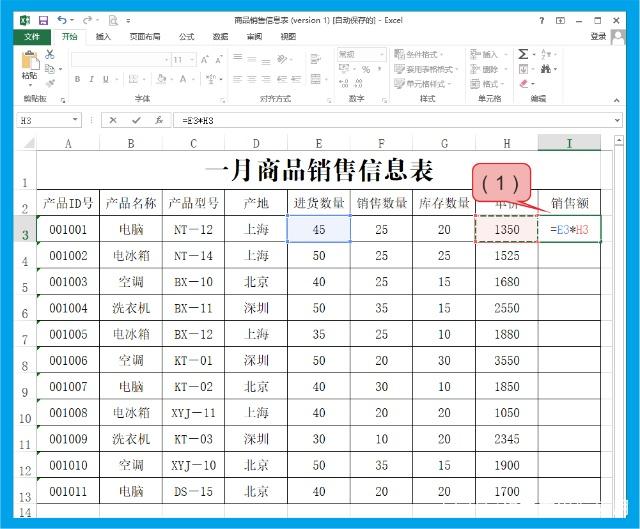The height and width of the screenshot is (529, 640).
Task: Click the Orientation text angle icon
Action: pos(282,59)
